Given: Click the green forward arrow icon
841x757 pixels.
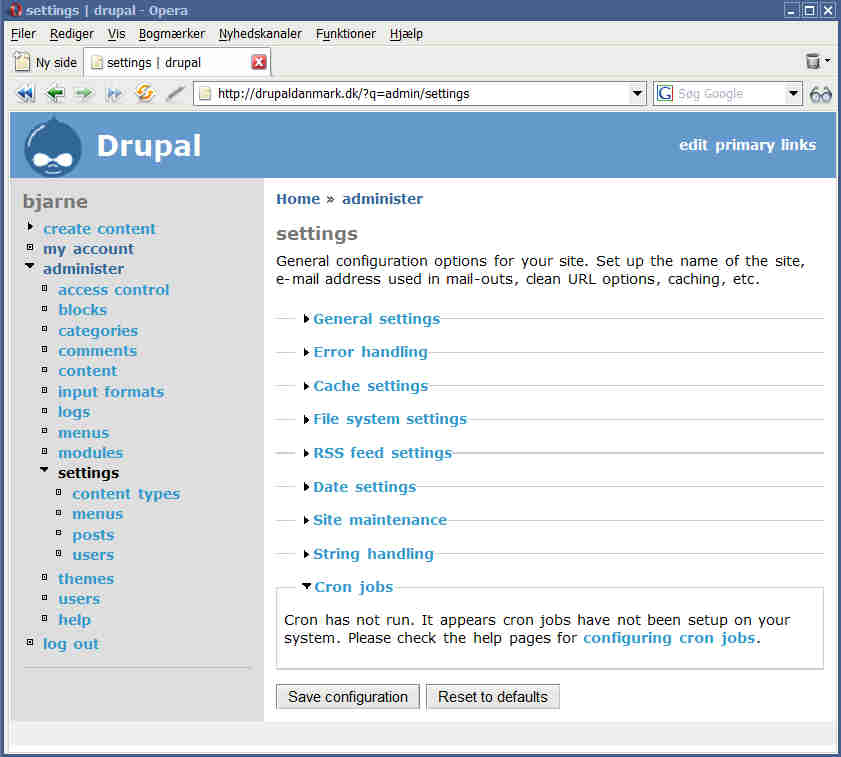Looking at the screenshot, I should pos(84,94).
